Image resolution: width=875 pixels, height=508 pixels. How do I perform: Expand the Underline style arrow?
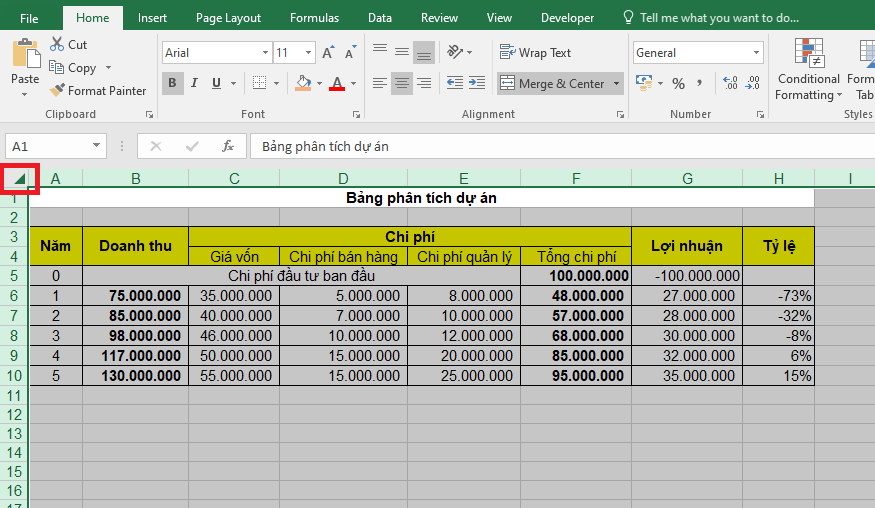point(233,83)
